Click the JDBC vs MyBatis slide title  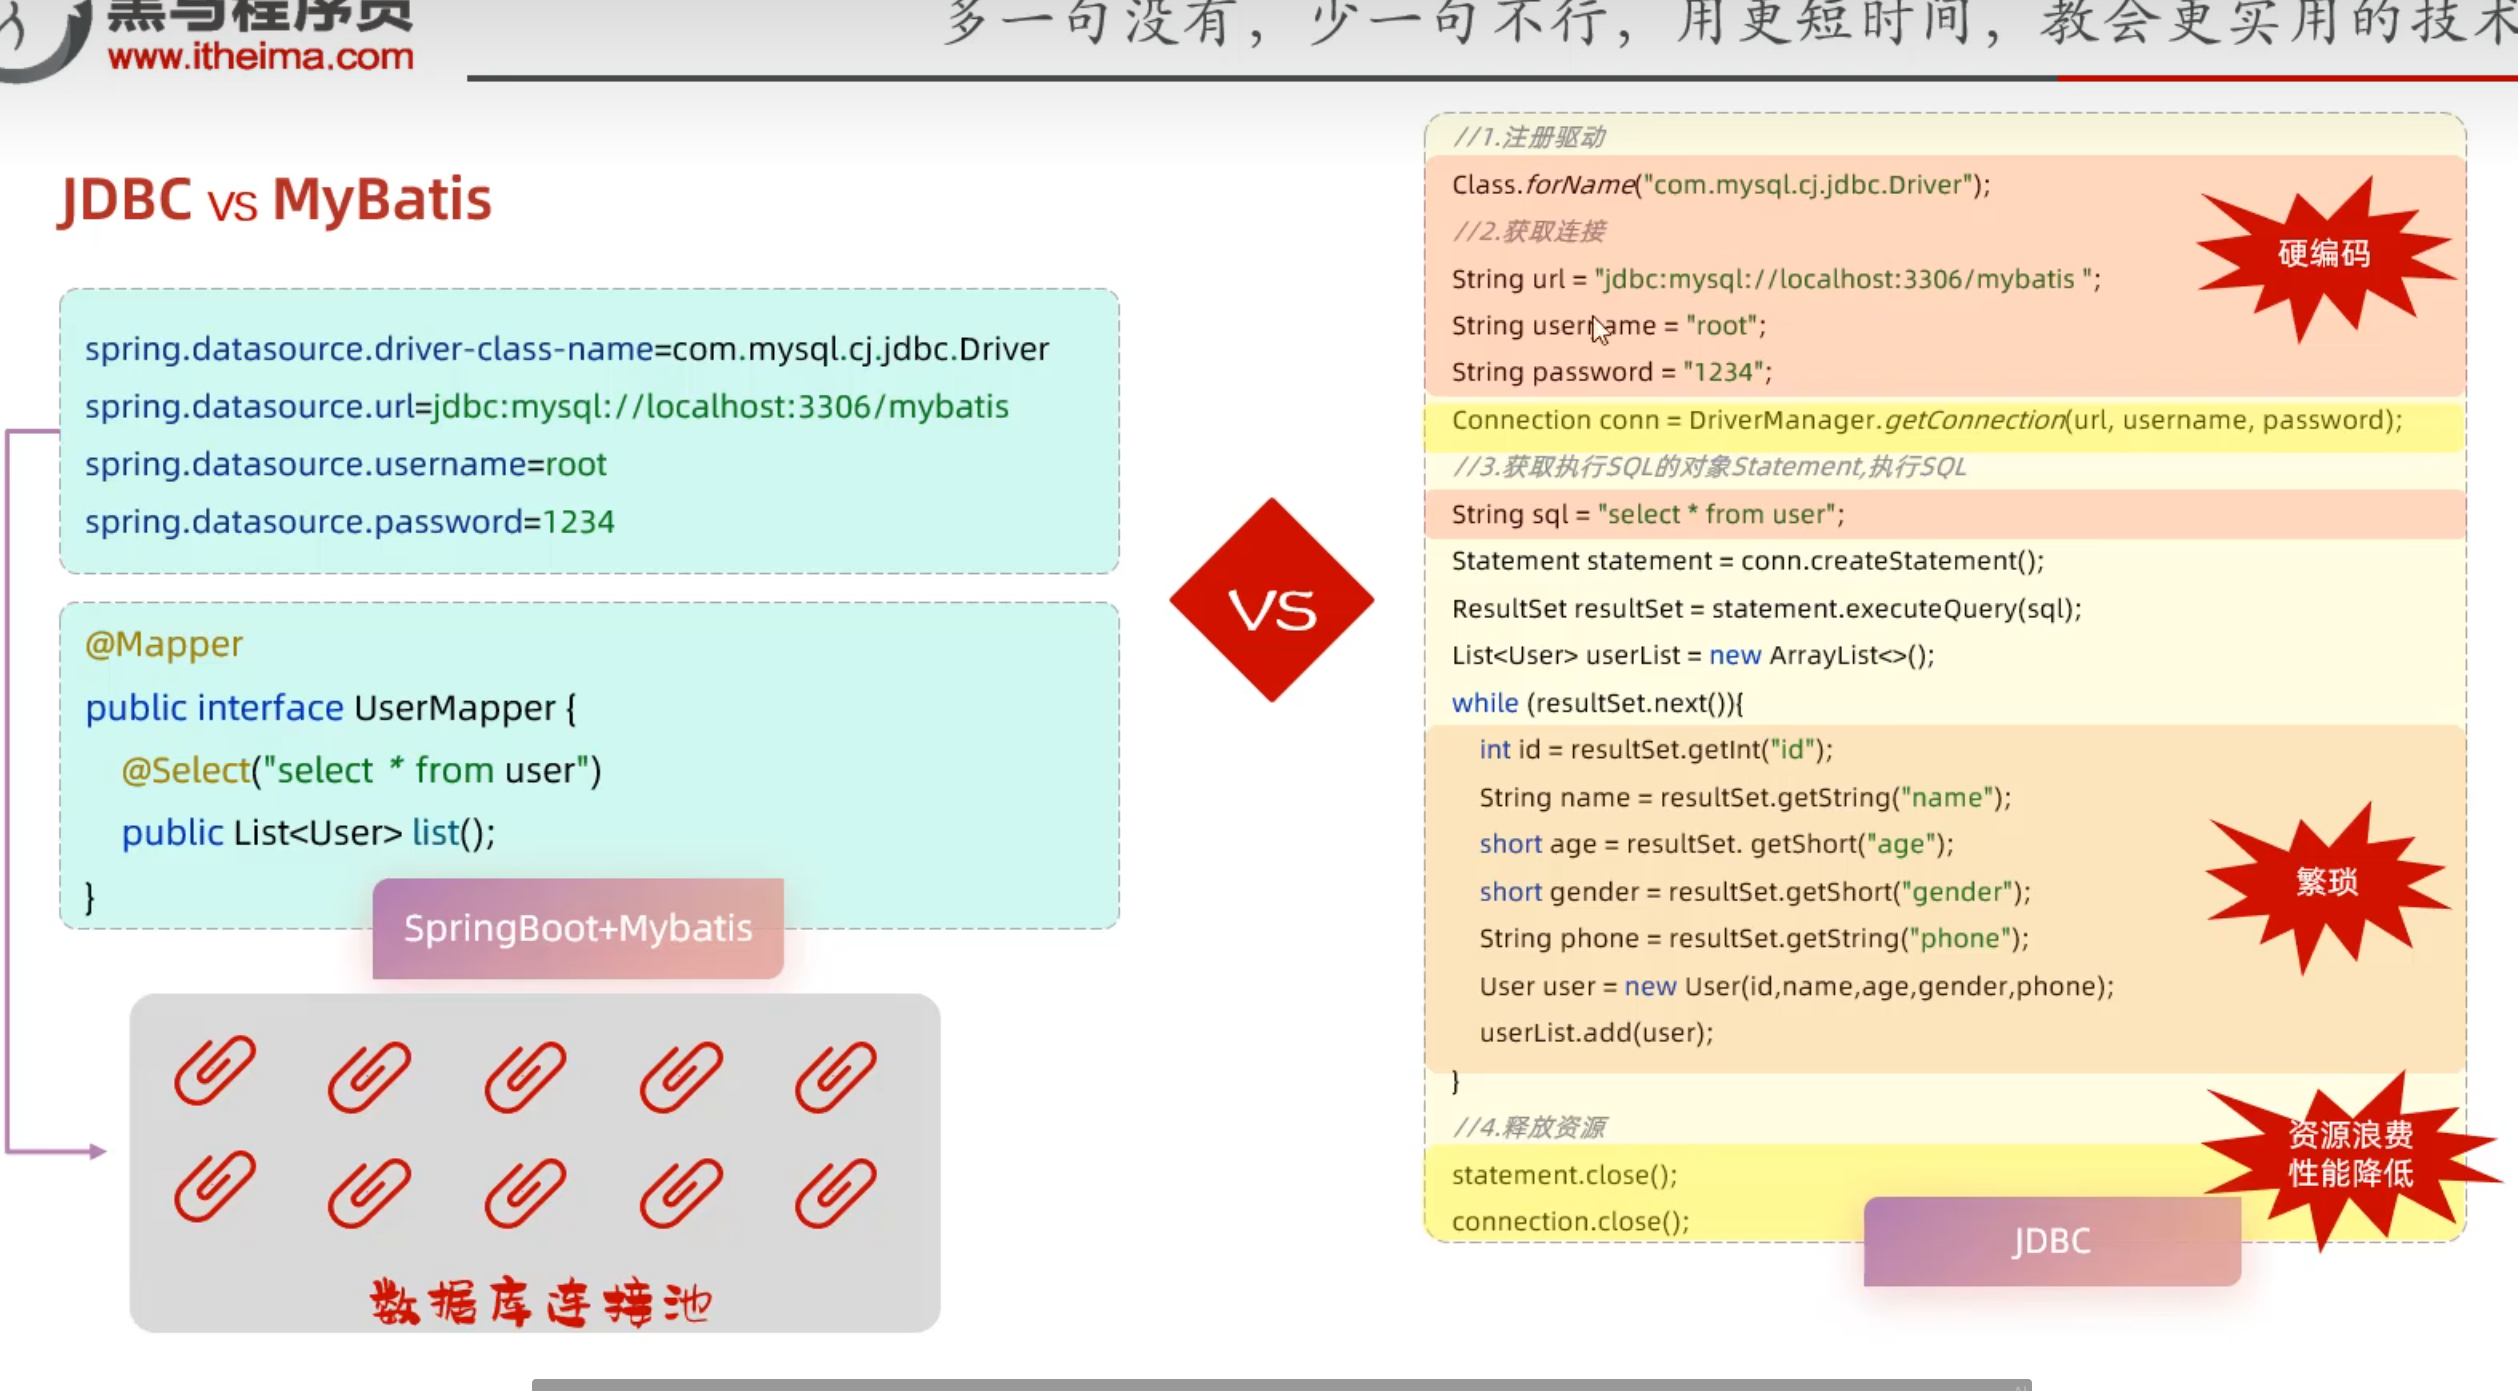pos(276,200)
